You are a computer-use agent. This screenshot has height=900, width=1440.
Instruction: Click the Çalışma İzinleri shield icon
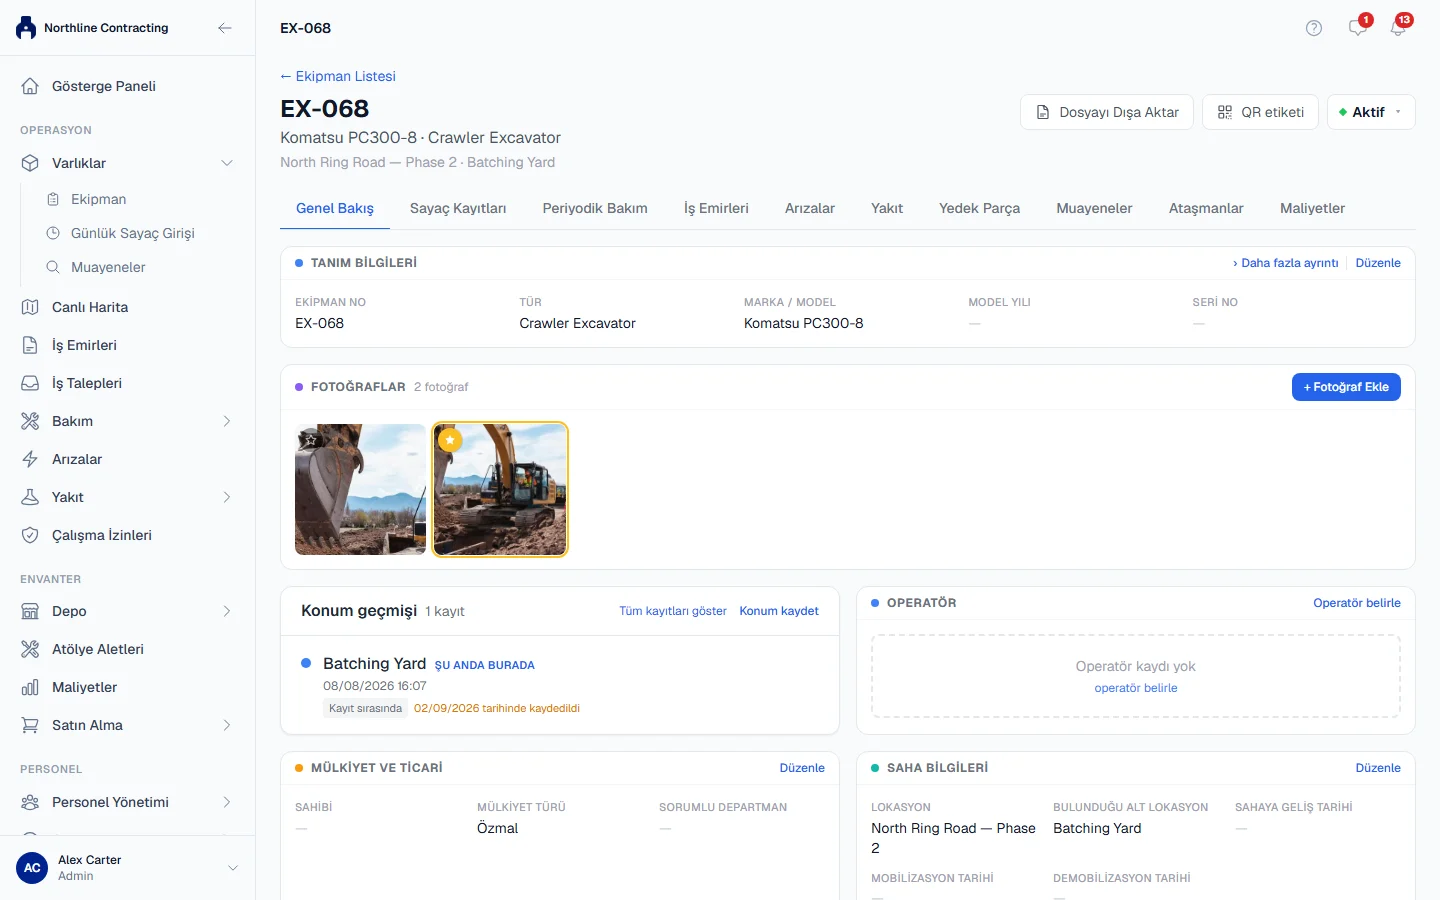click(30, 535)
